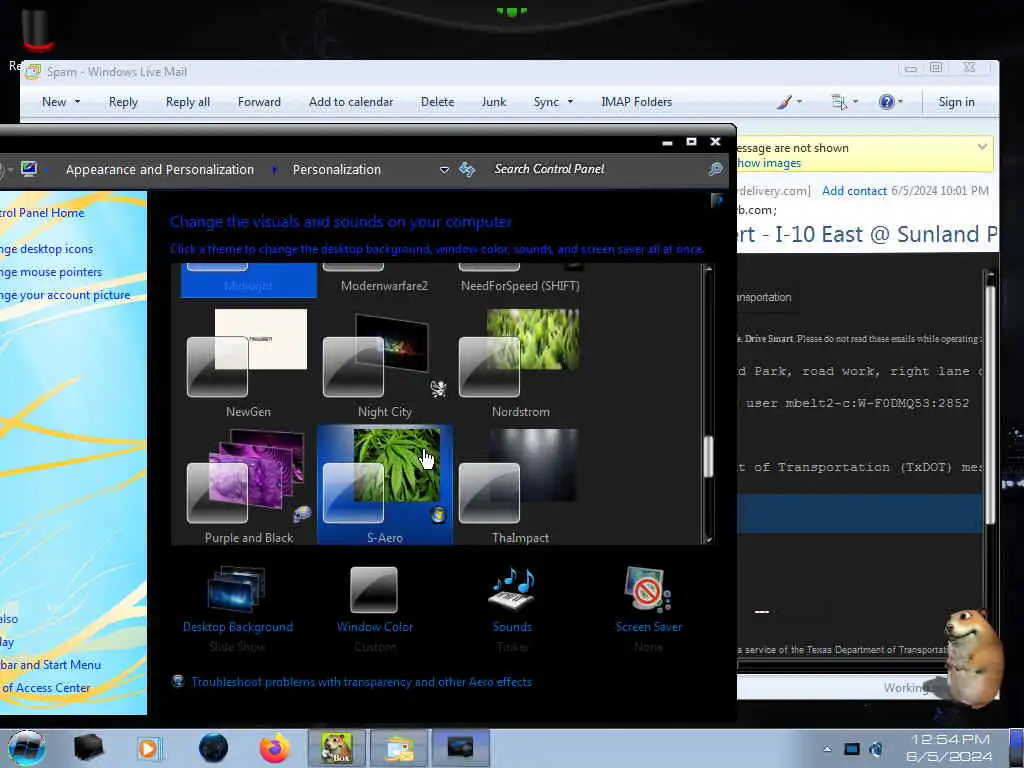Open the Screen Saver icon
This screenshot has width=1024, height=768.
coord(648,589)
